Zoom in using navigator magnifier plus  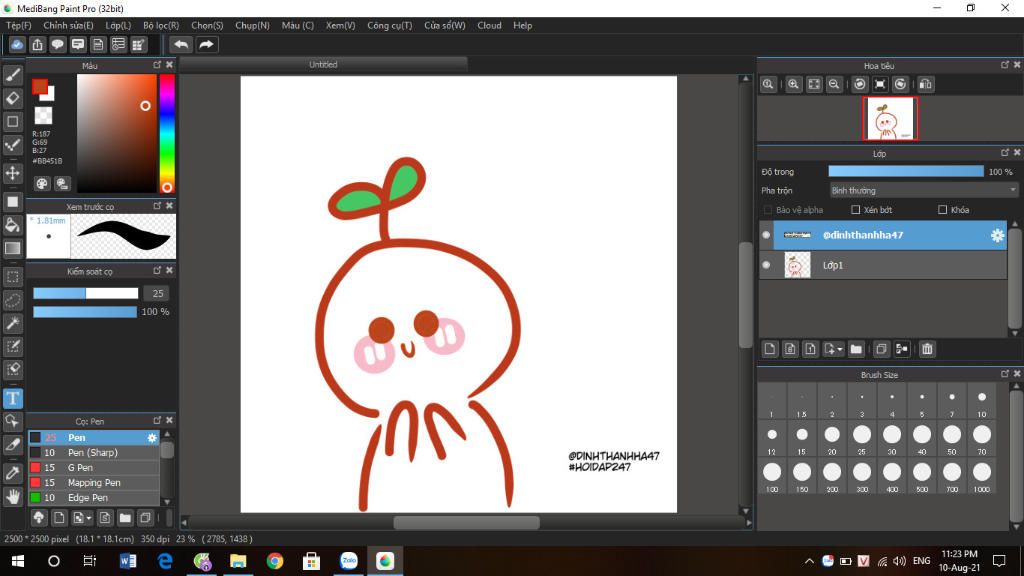pos(793,85)
